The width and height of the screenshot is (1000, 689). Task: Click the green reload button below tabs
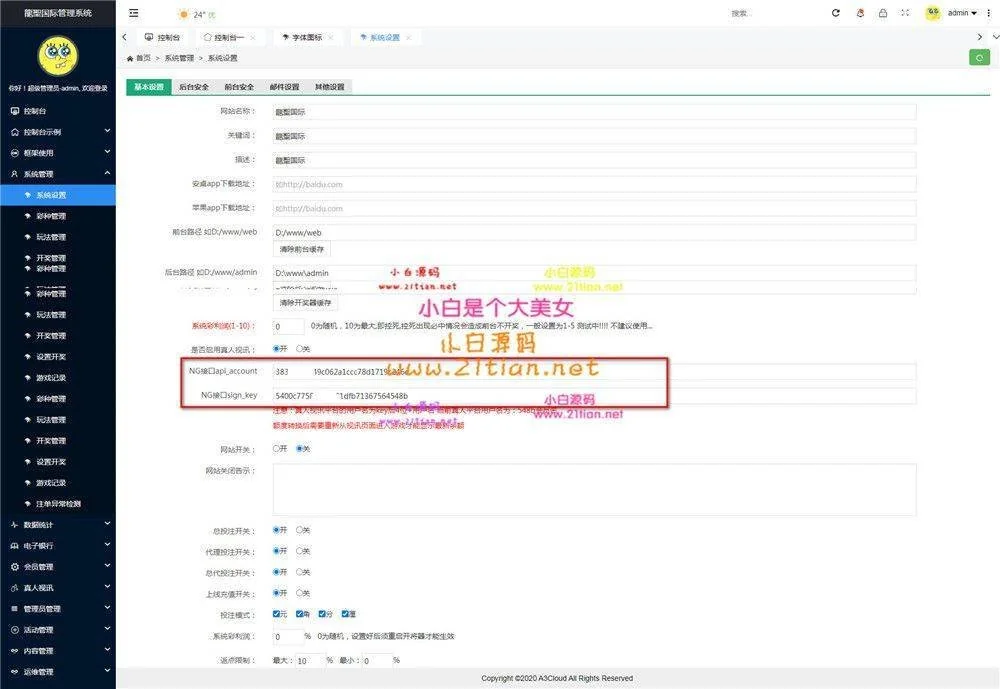[979, 58]
